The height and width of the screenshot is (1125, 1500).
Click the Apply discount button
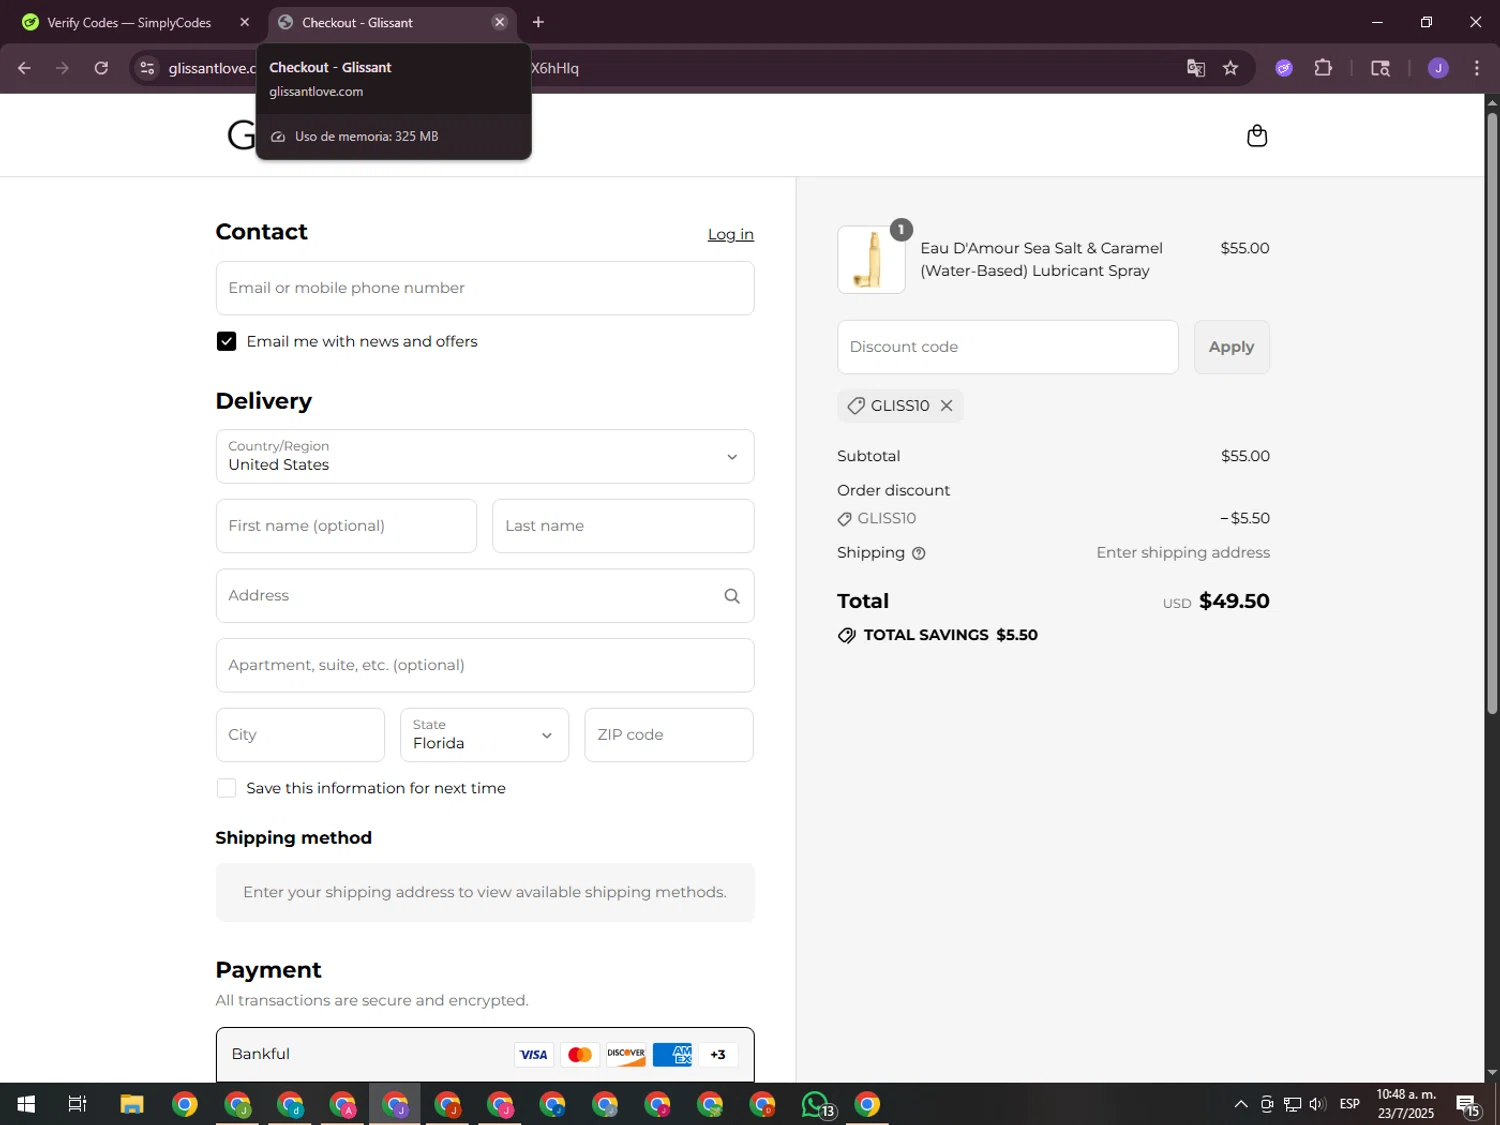click(1231, 347)
